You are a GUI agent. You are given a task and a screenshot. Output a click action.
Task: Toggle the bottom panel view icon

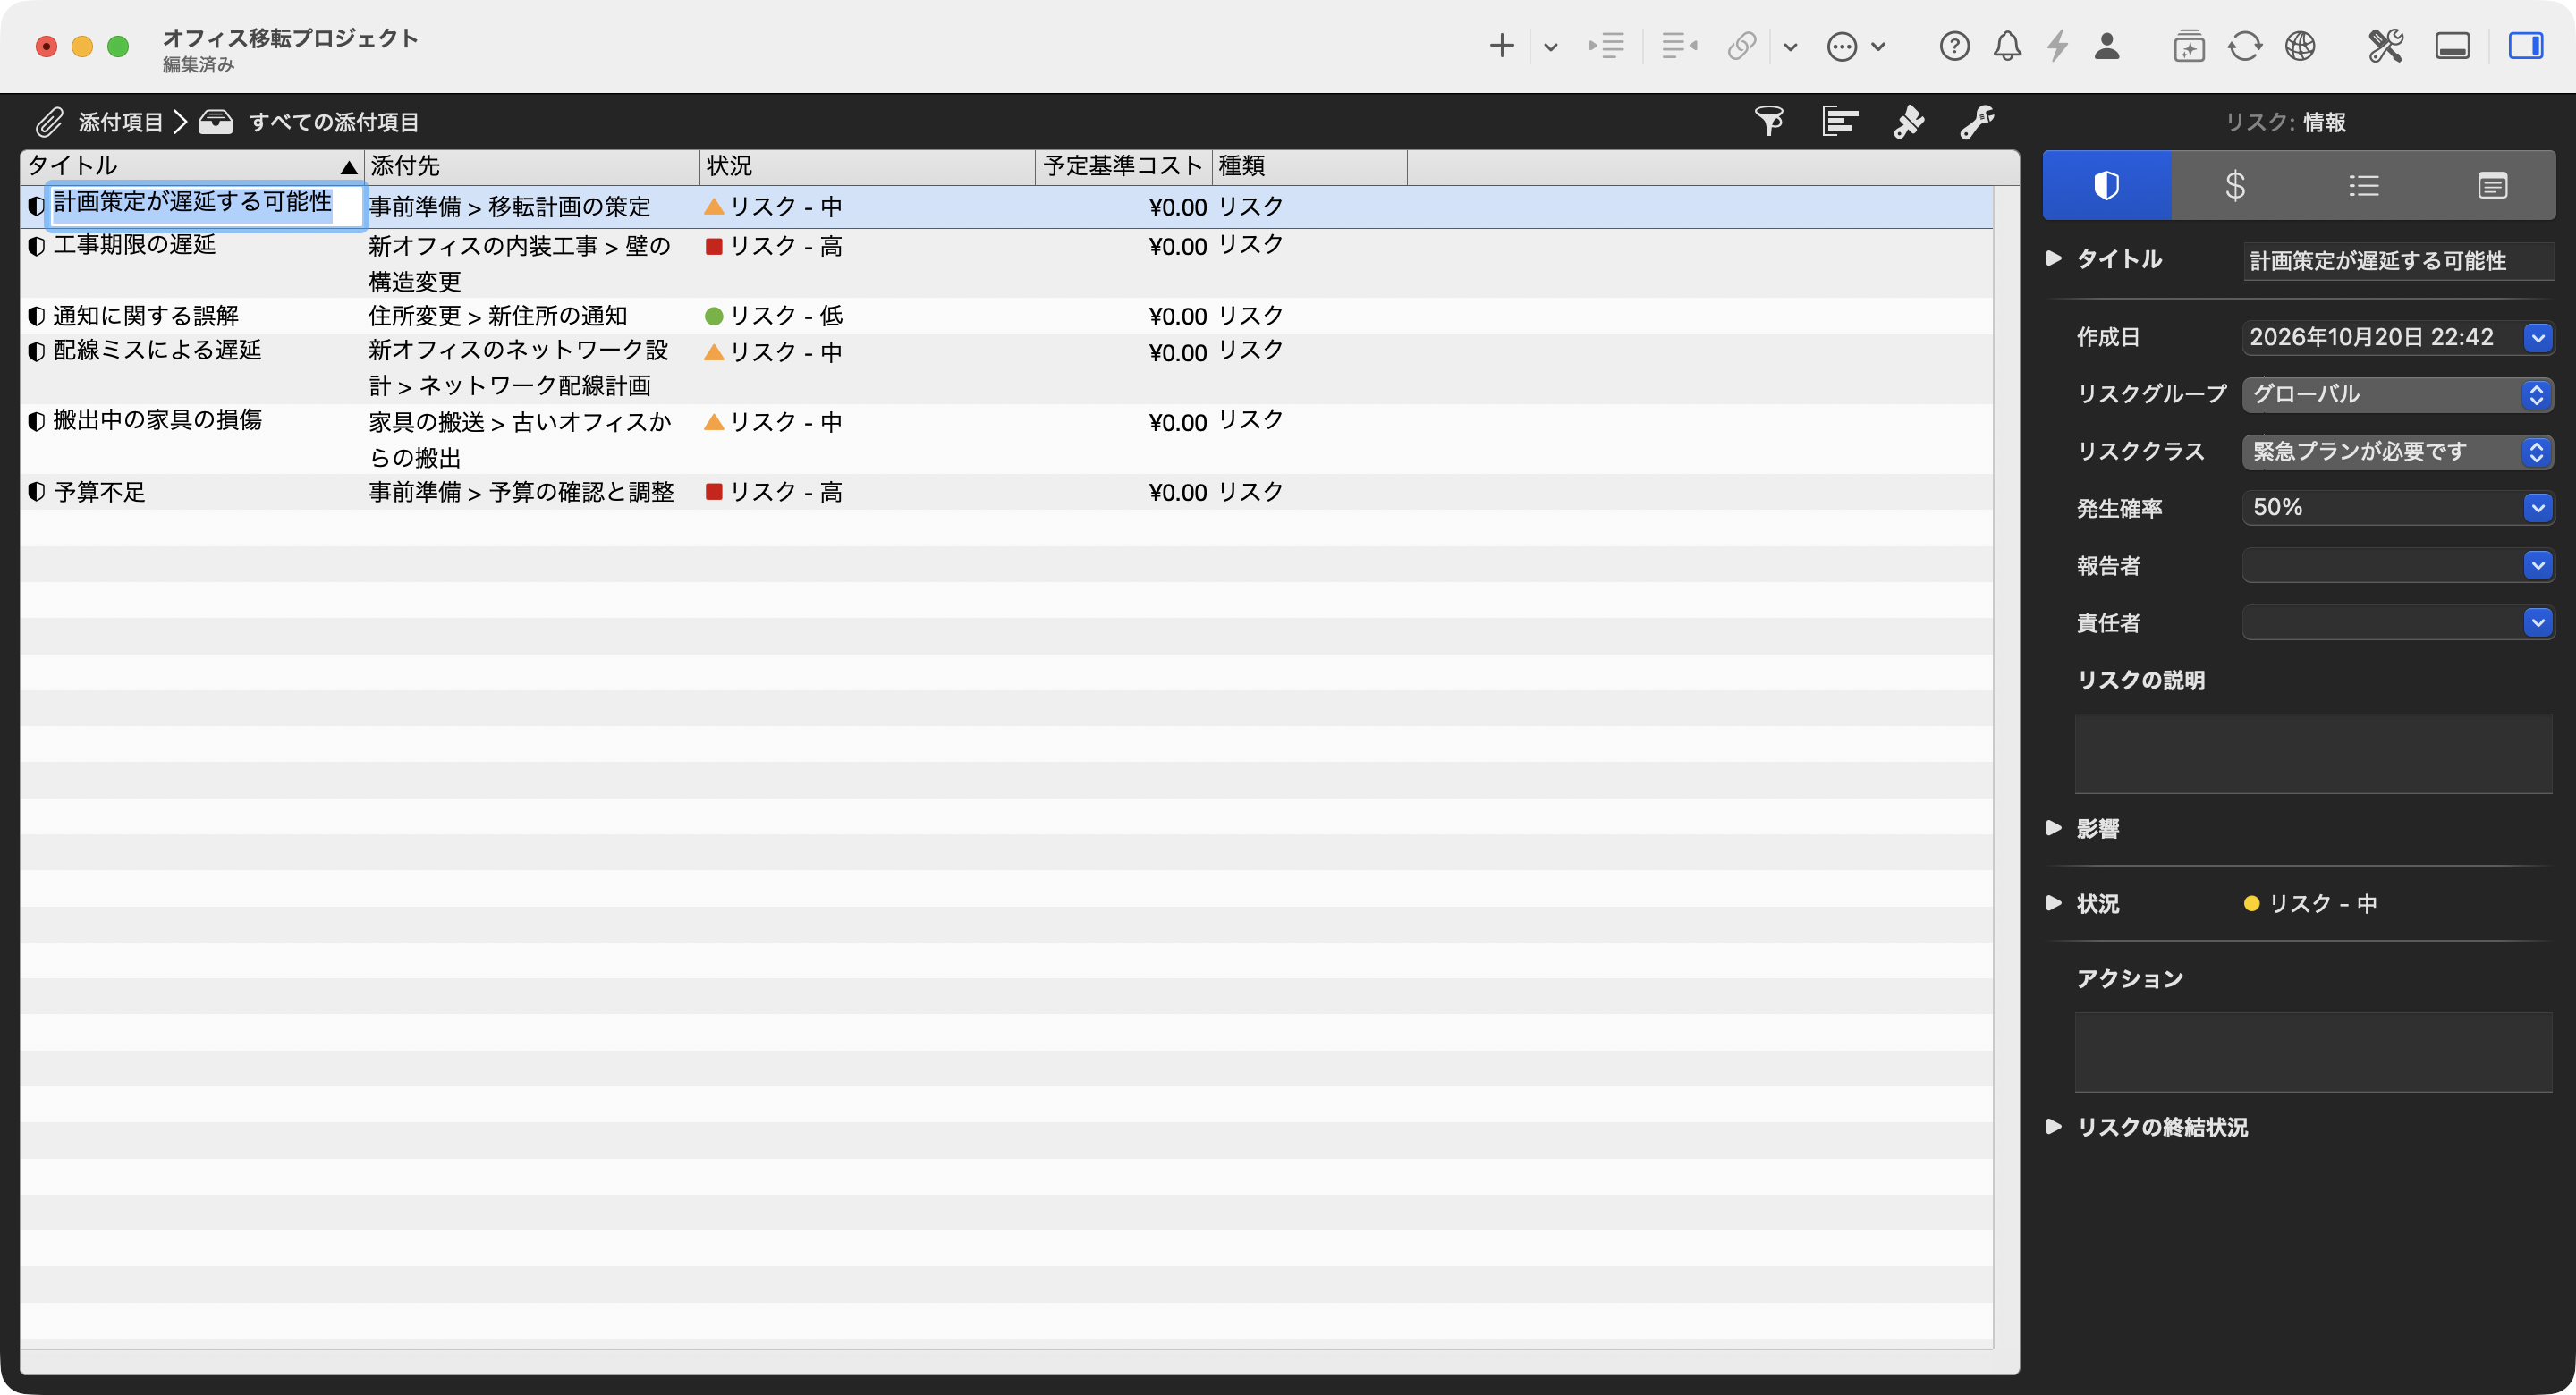[2452, 46]
